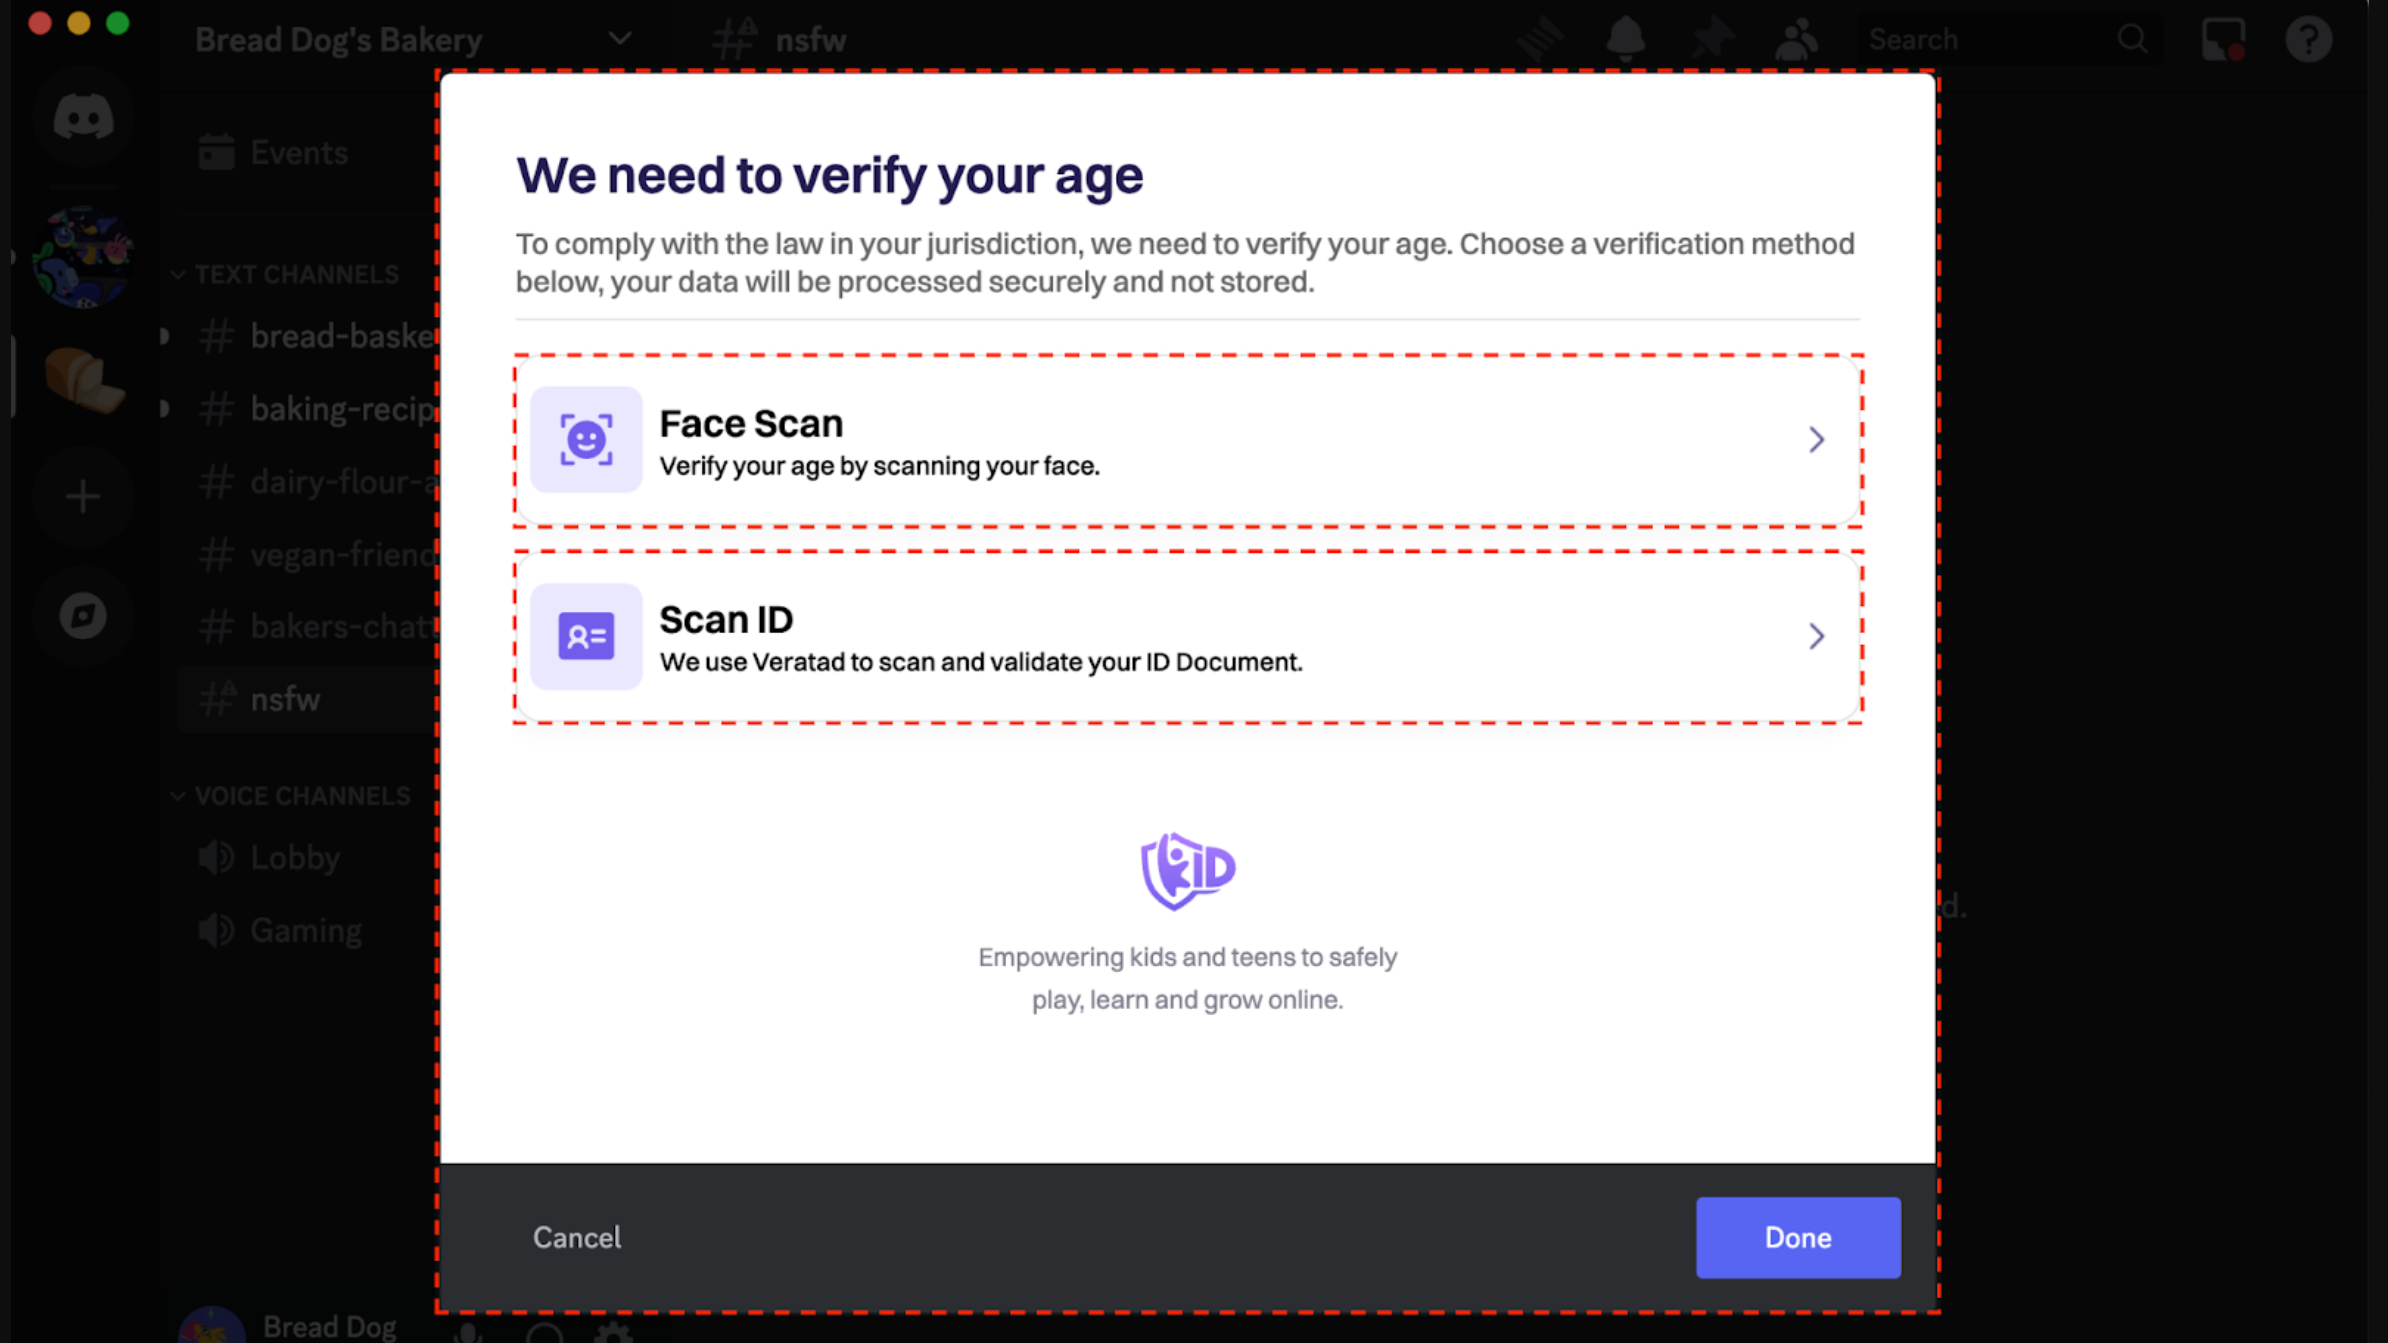Image resolution: width=2388 pixels, height=1343 pixels.
Task: Click the Search field in the header
Action: click(1990, 38)
